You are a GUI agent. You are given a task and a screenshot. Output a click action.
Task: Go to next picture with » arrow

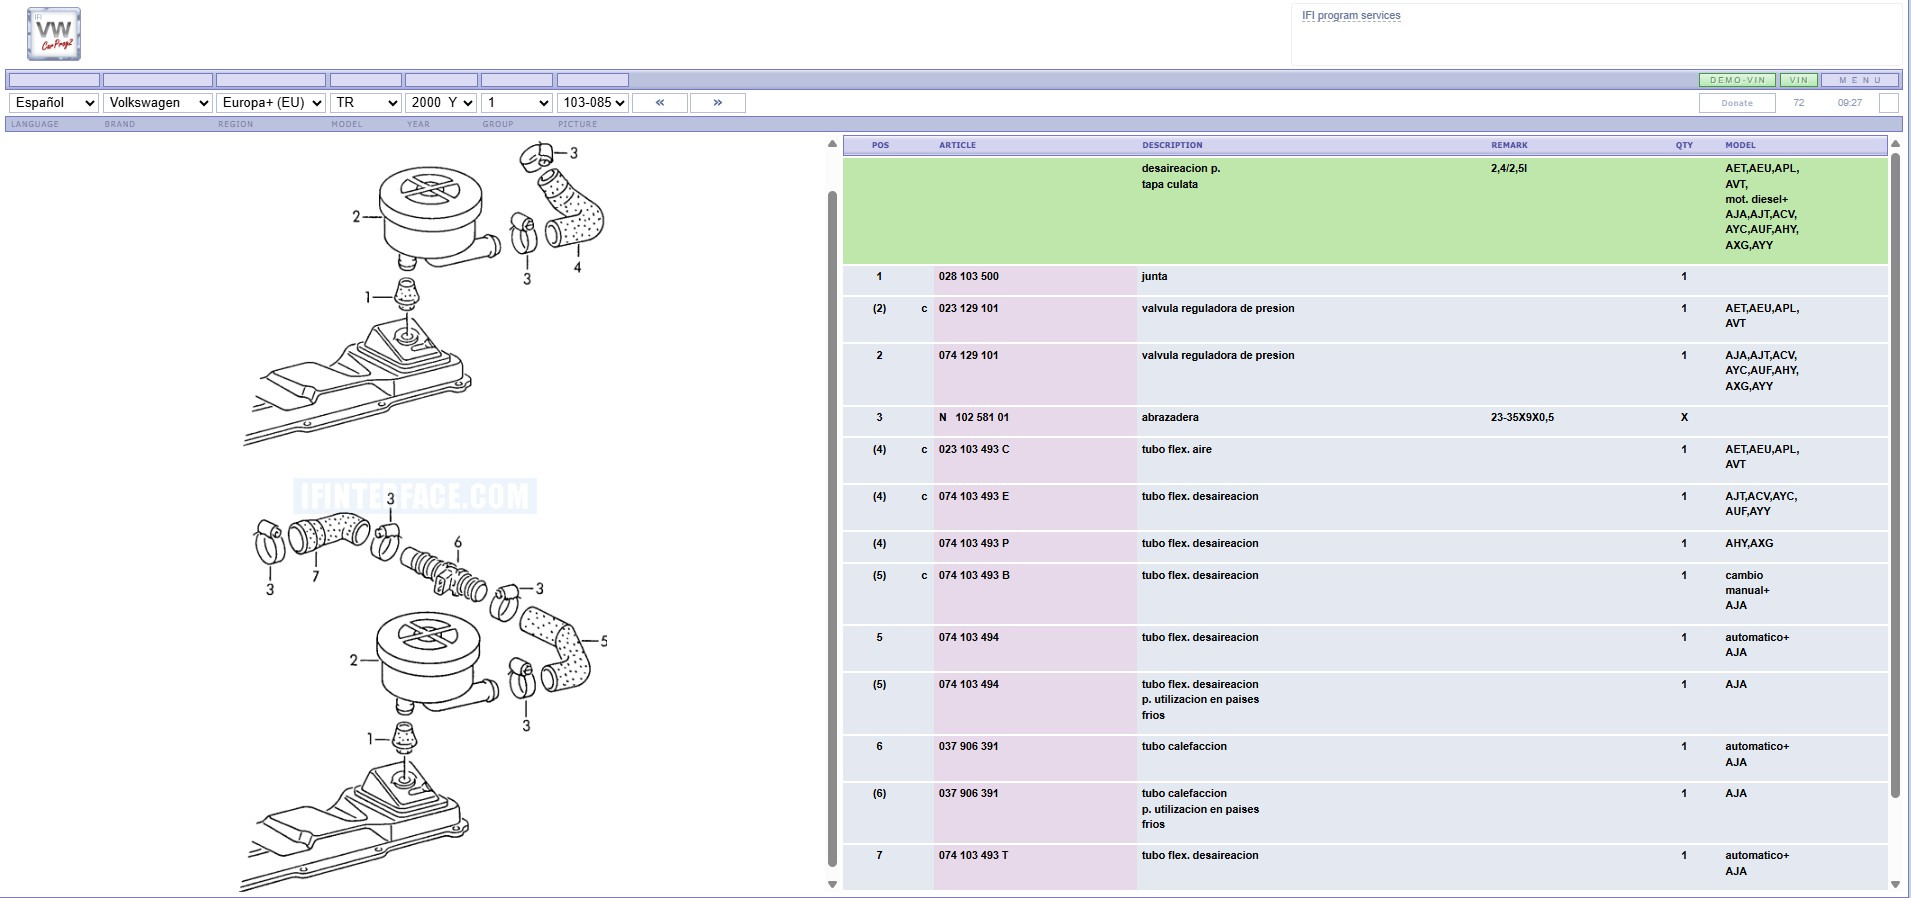tap(718, 103)
